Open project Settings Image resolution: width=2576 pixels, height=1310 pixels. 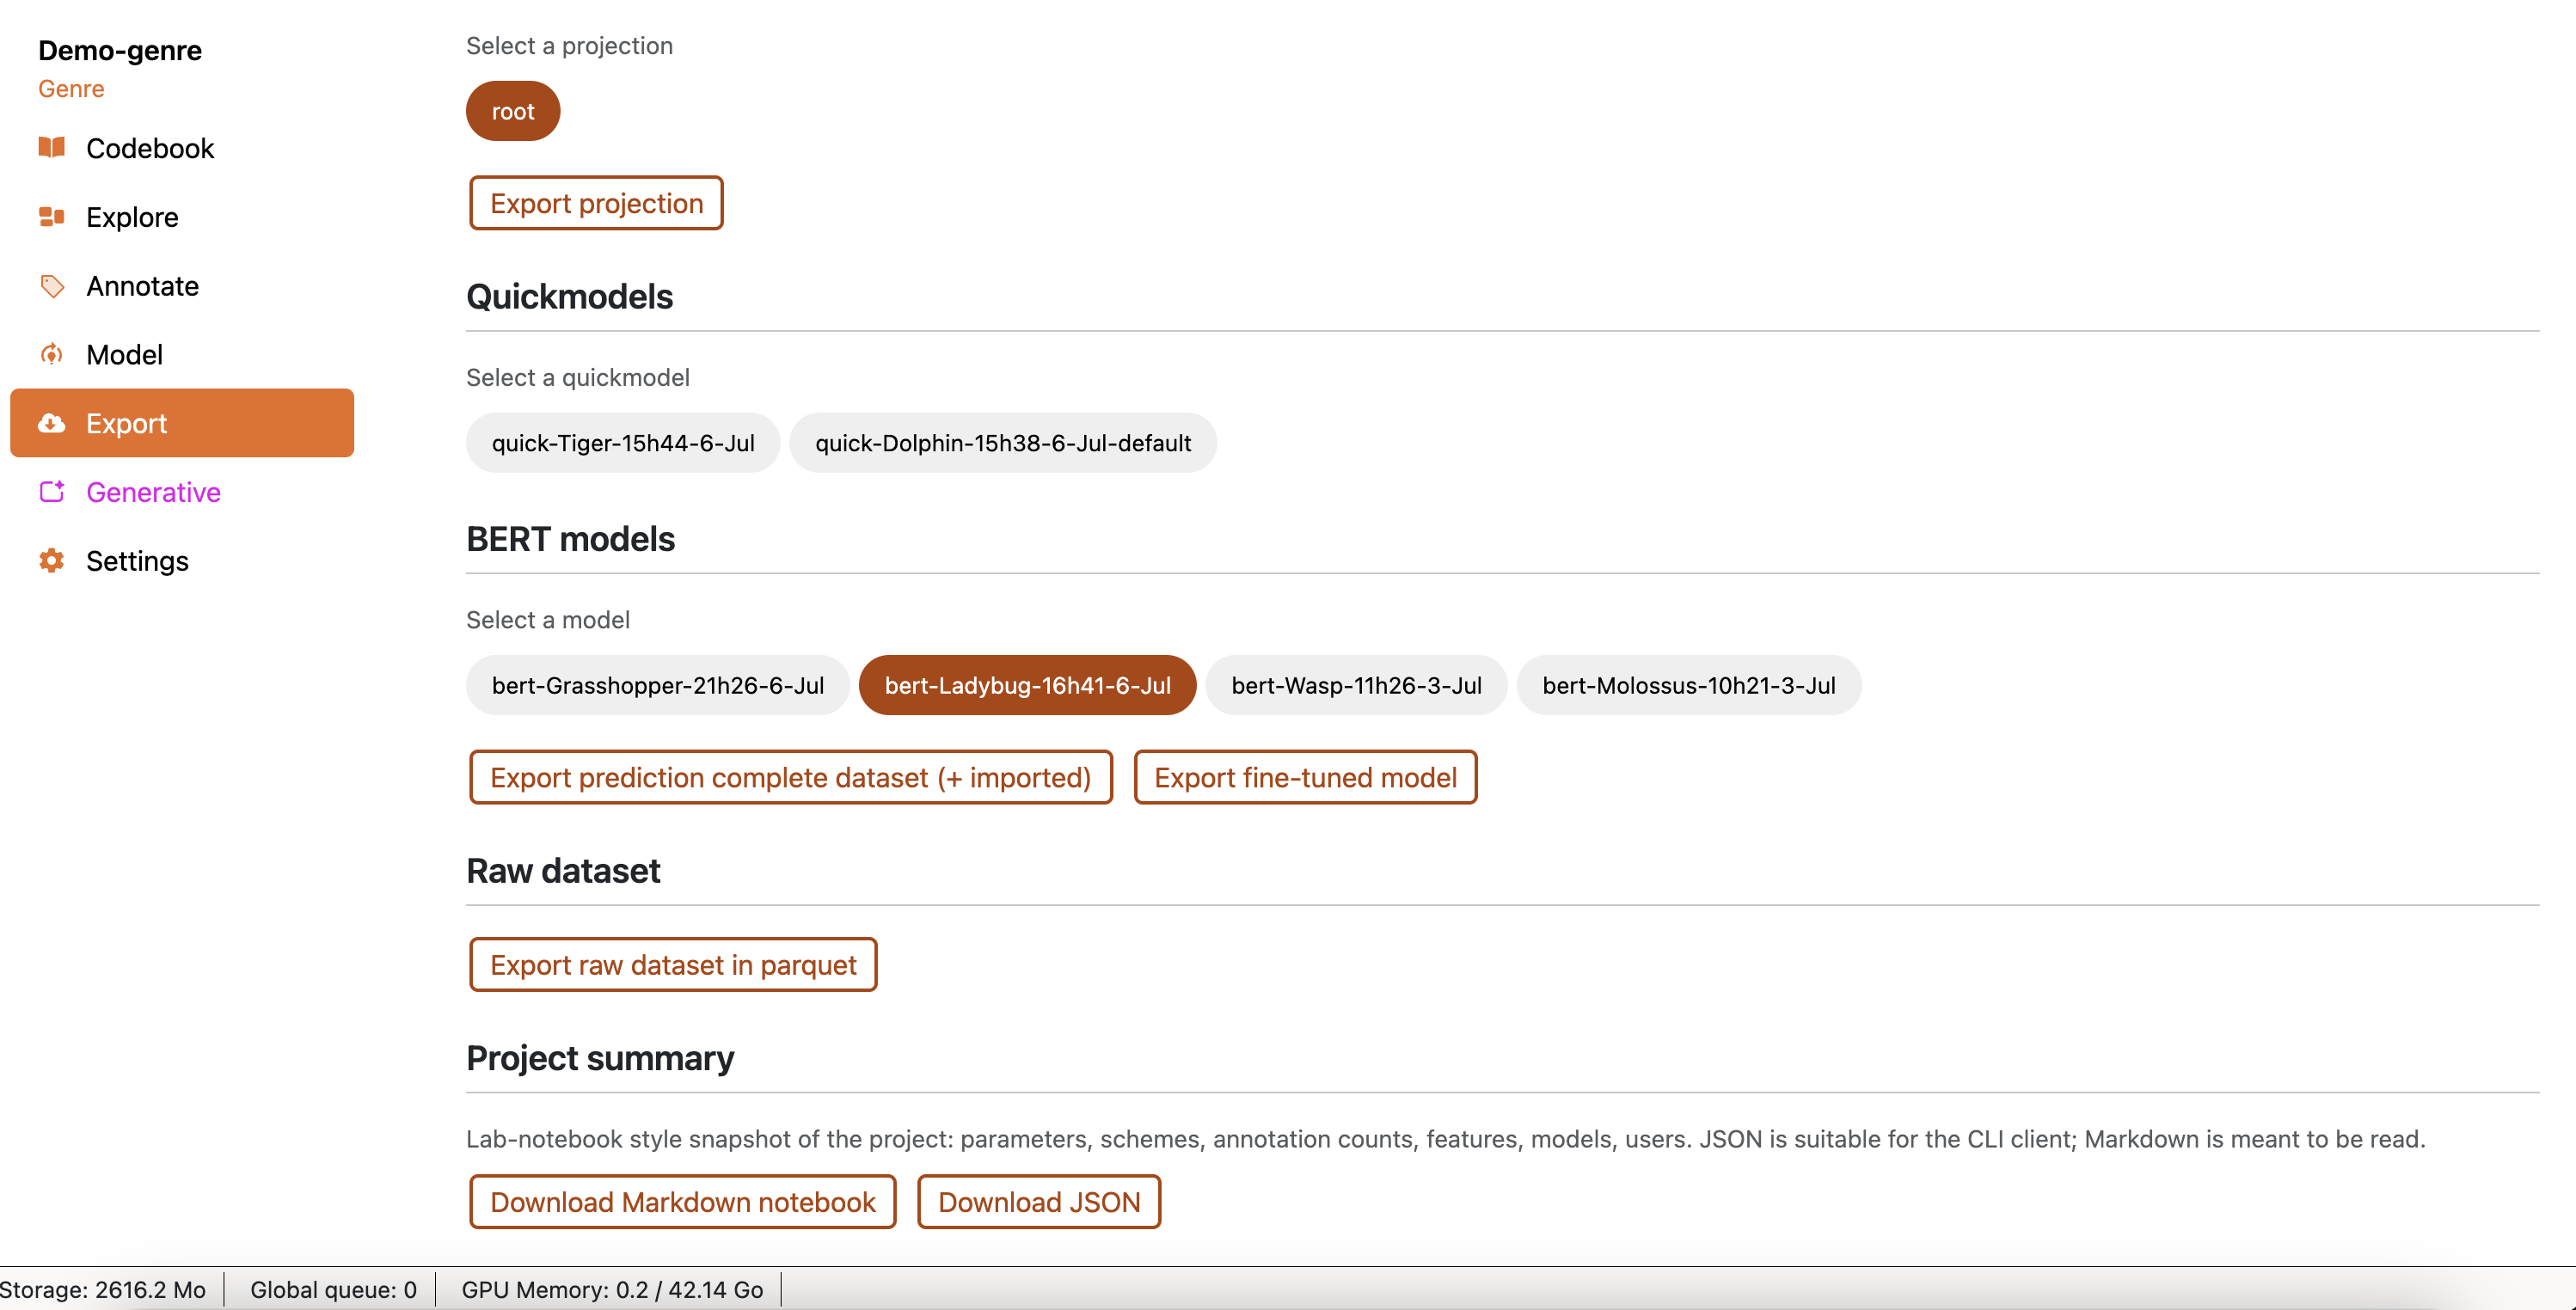182,560
